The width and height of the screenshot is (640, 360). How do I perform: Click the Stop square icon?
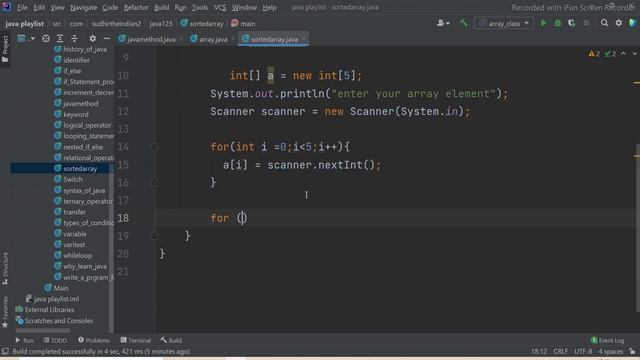click(586, 23)
